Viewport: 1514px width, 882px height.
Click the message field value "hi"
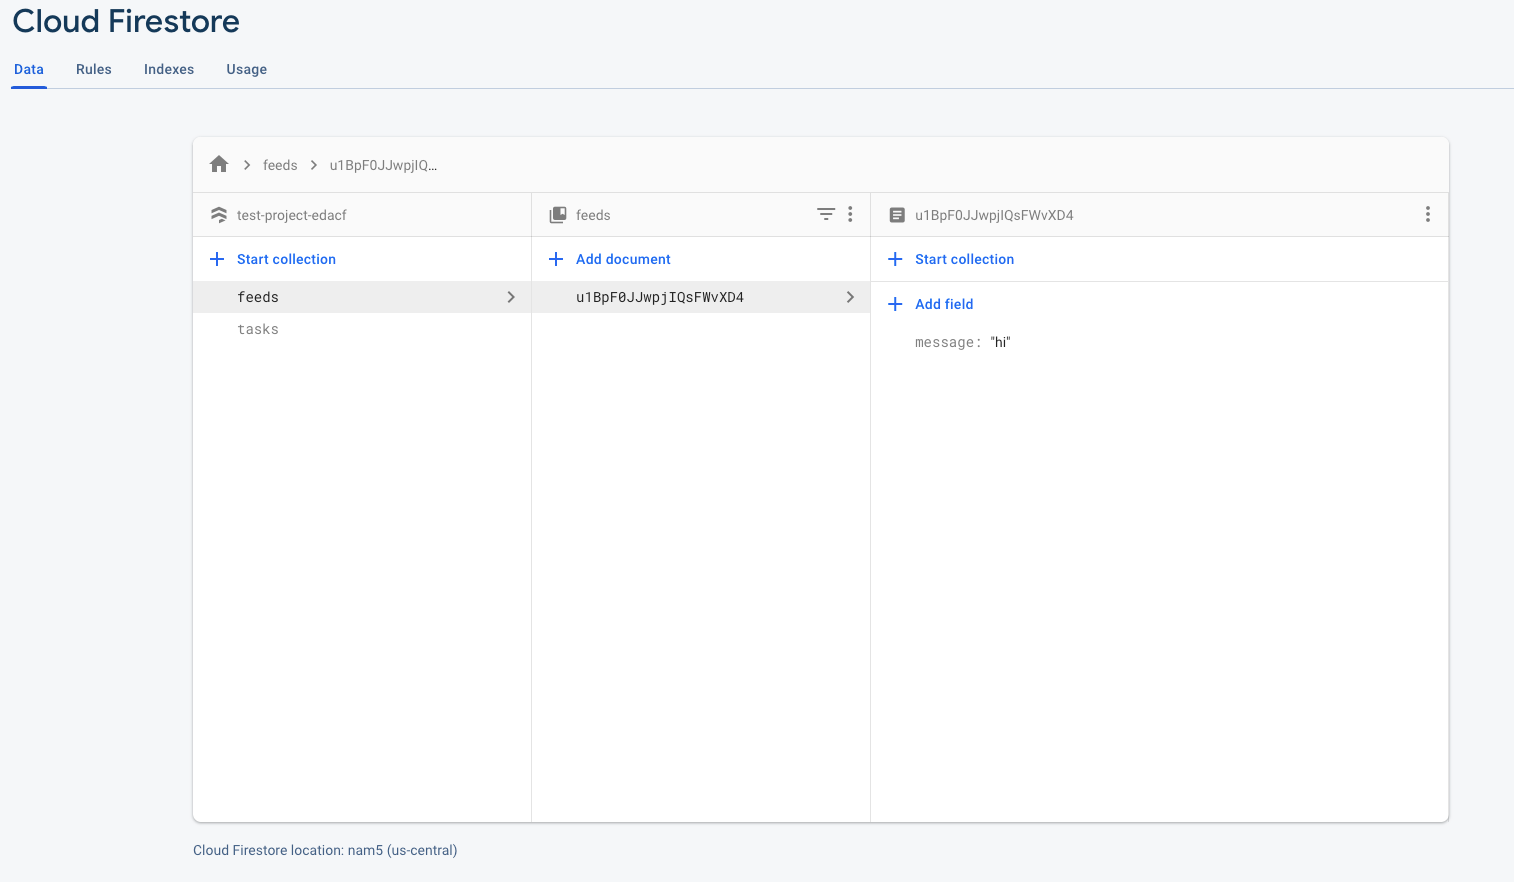coord(1000,342)
